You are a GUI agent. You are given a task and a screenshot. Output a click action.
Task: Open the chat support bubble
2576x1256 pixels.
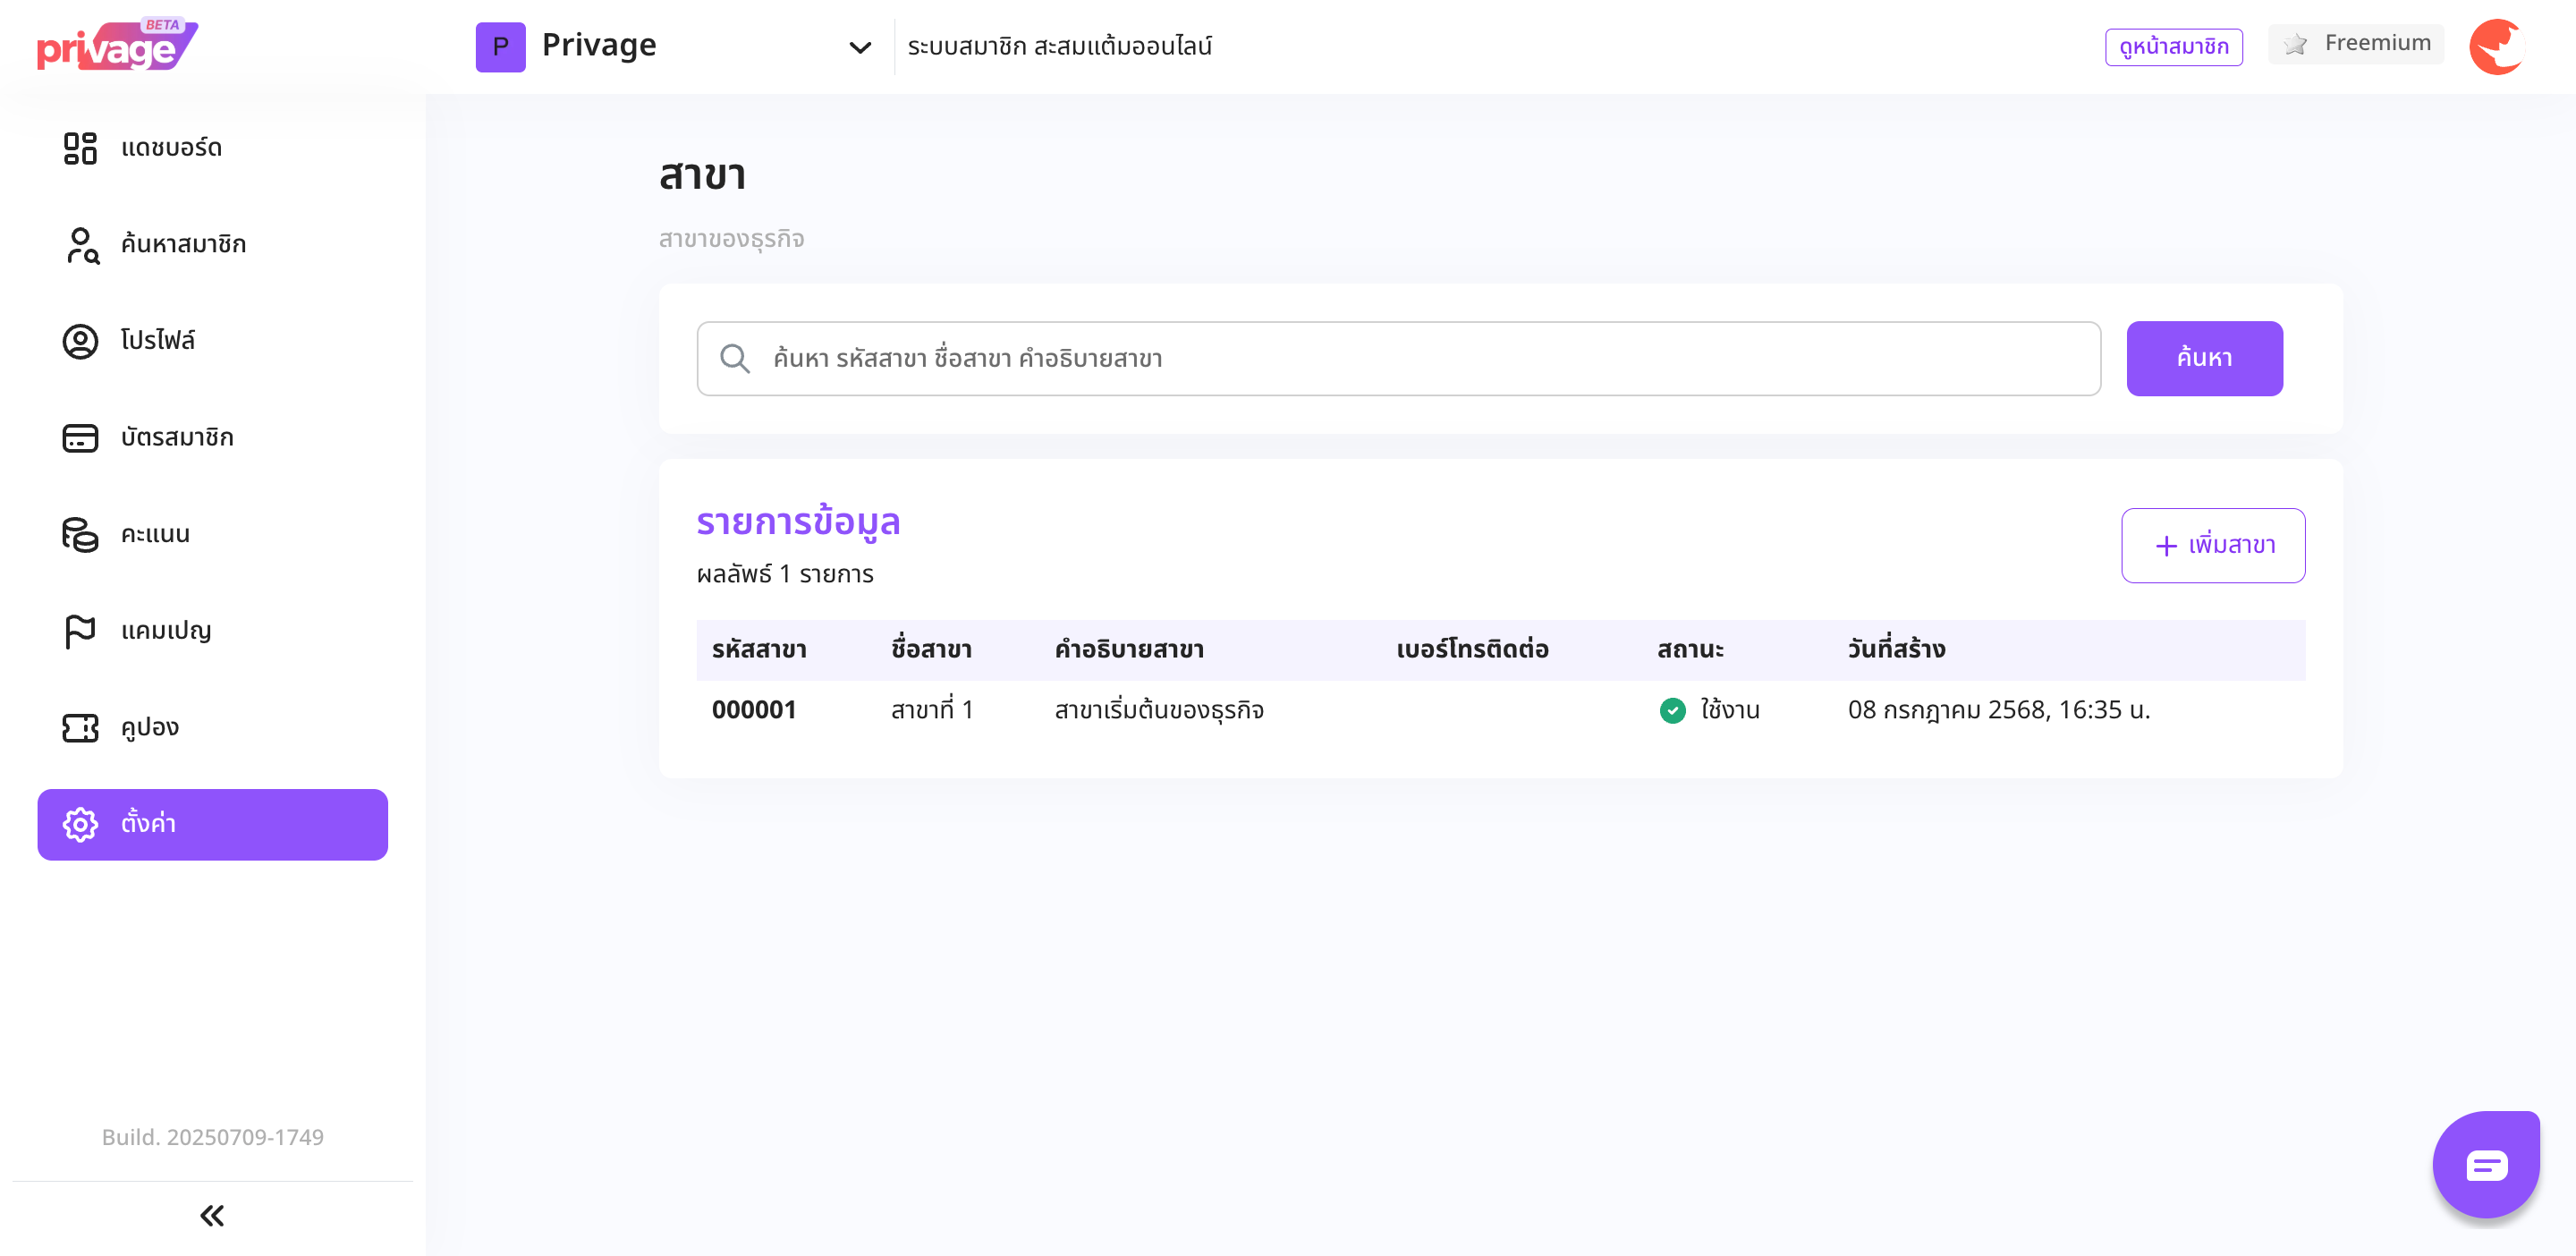pyautogui.click(x=2486, y=1165)
